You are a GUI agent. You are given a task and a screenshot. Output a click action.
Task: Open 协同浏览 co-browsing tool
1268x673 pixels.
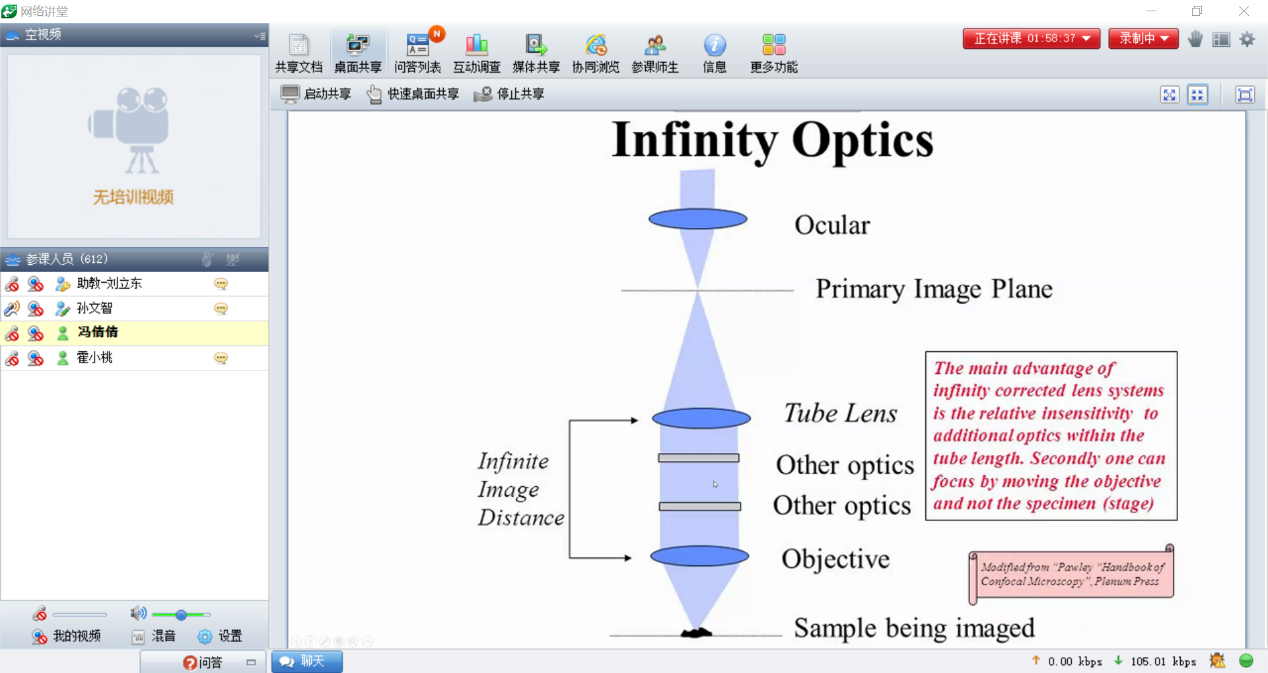(x=595, y=53)
